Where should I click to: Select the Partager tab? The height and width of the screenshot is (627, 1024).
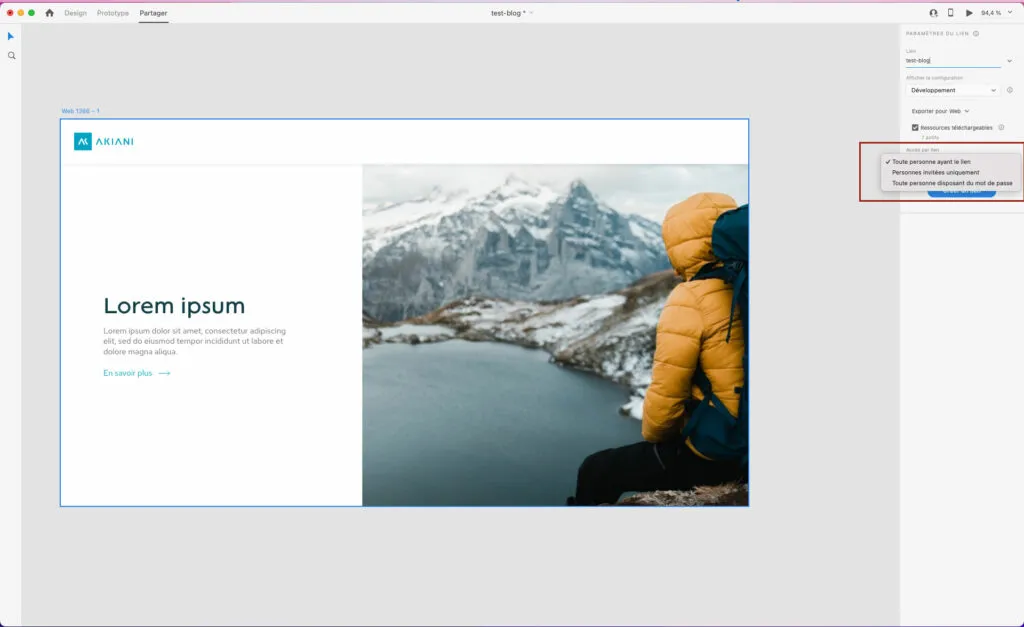click(153, 13)
